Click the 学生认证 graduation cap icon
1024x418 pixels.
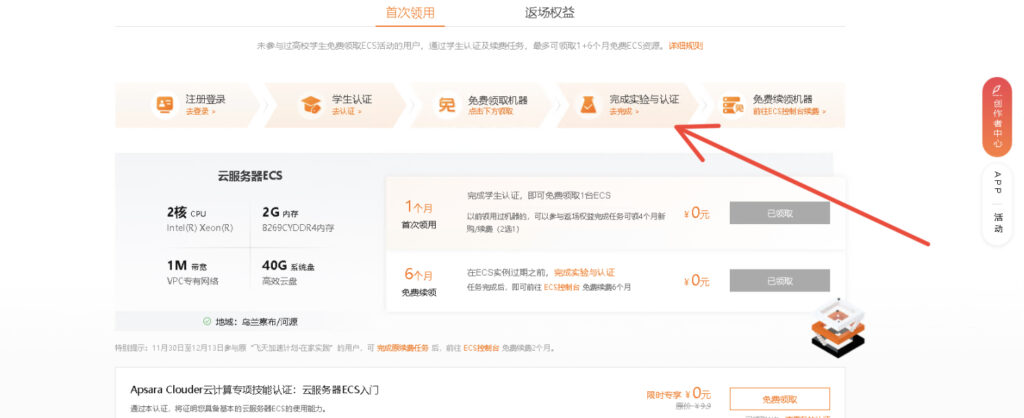click(311, 104)
